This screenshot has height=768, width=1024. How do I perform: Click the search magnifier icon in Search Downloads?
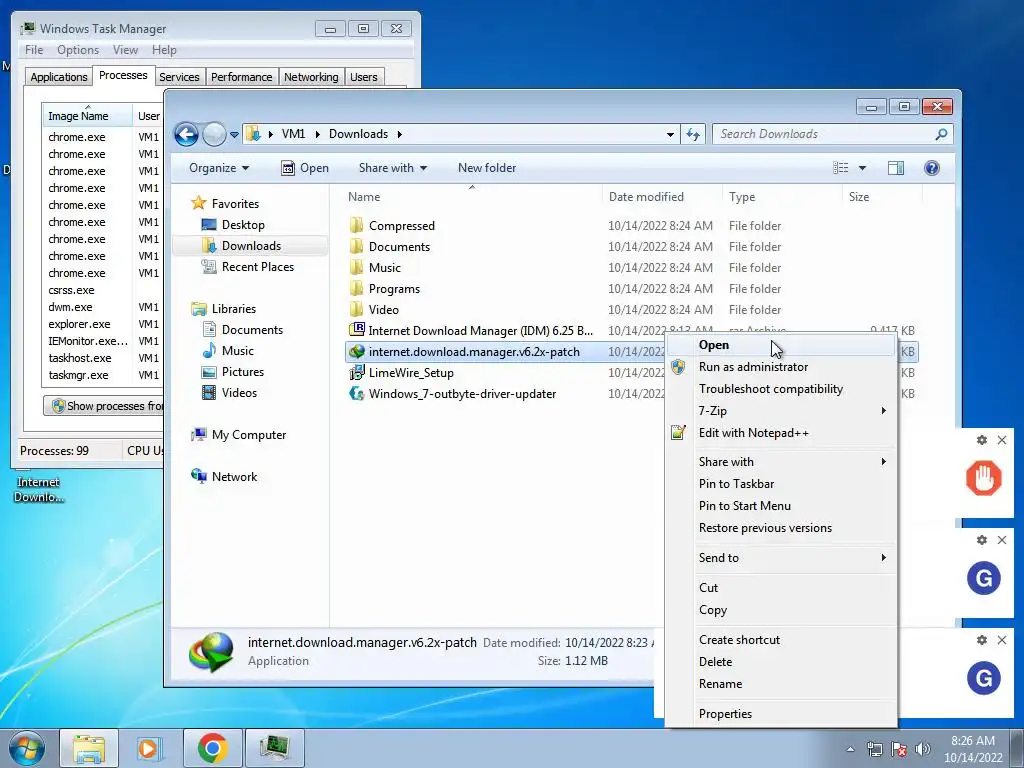pyautogui.click(x=941, y=135)
